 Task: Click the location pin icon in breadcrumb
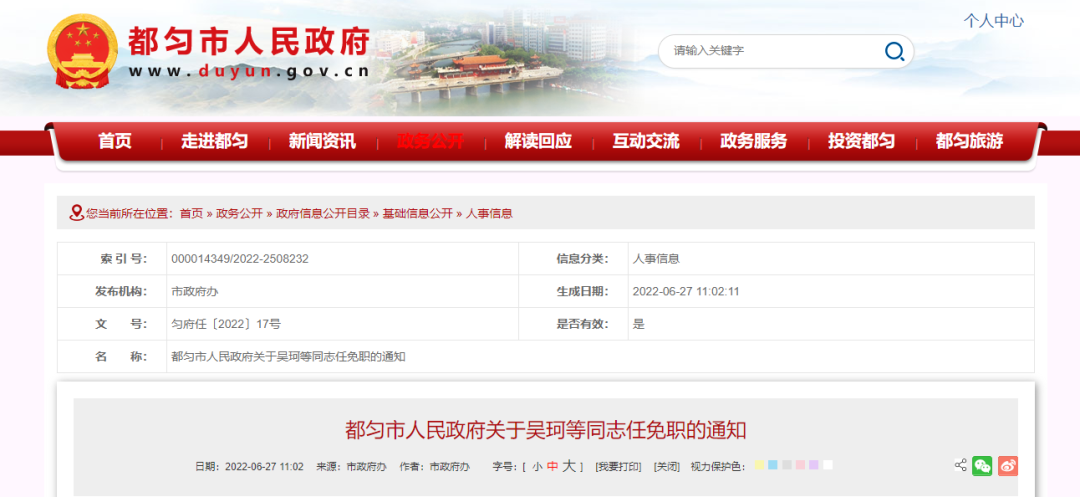[76, 213]
